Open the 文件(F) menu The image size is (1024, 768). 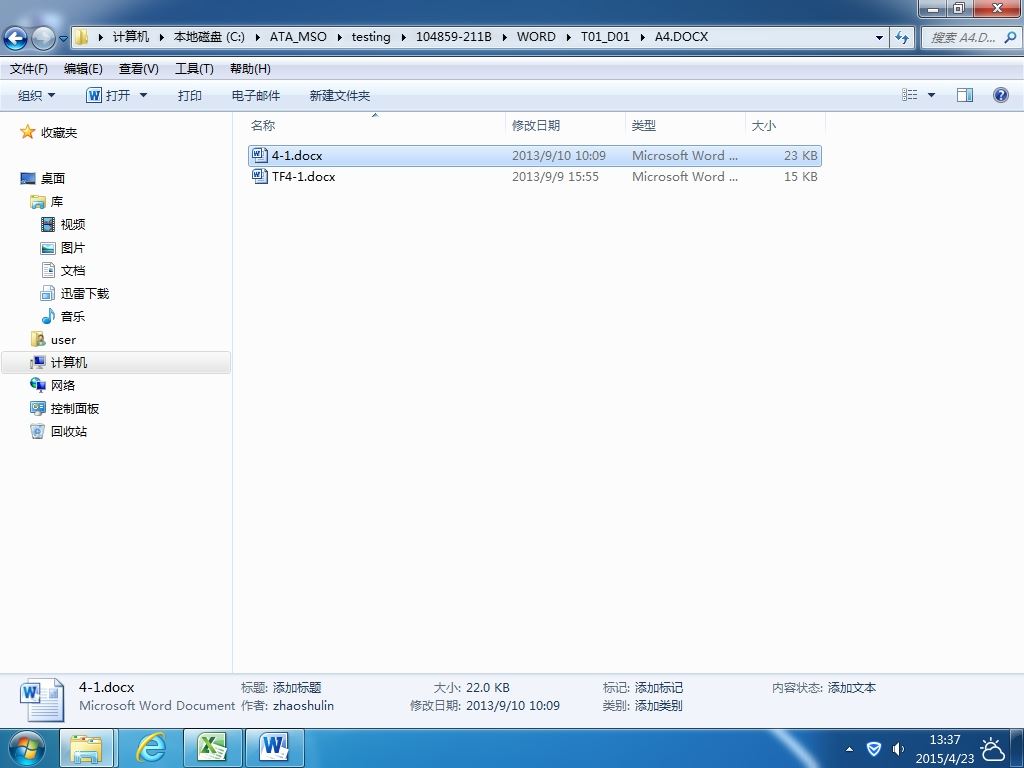coord(29,69)
